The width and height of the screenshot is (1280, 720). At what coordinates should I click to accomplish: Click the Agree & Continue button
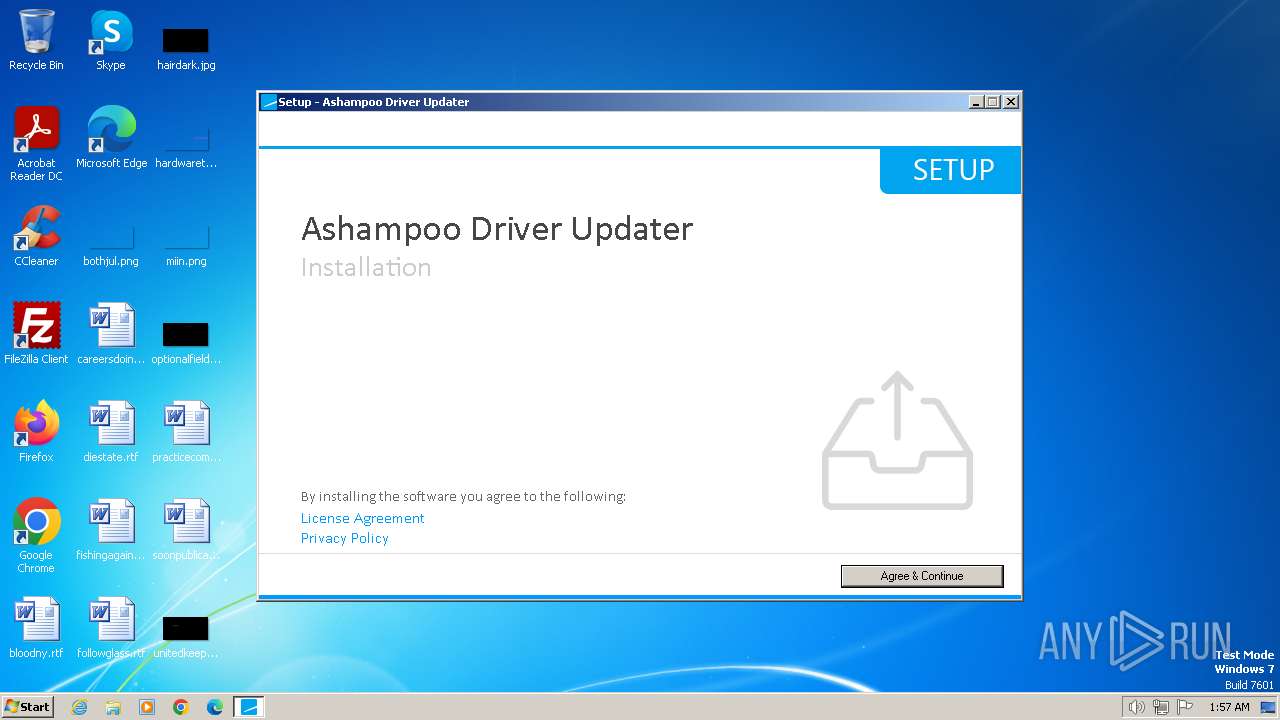(922, 576)
